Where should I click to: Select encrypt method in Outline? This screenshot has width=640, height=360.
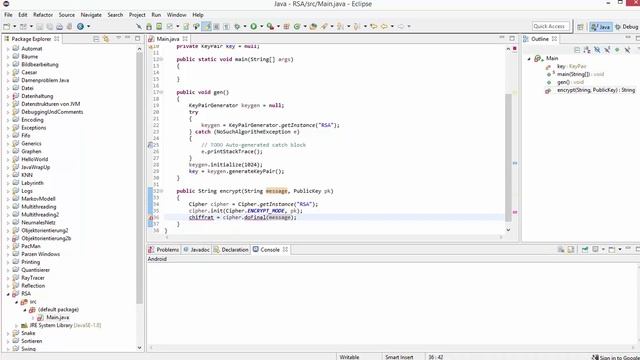click(596, 90)
